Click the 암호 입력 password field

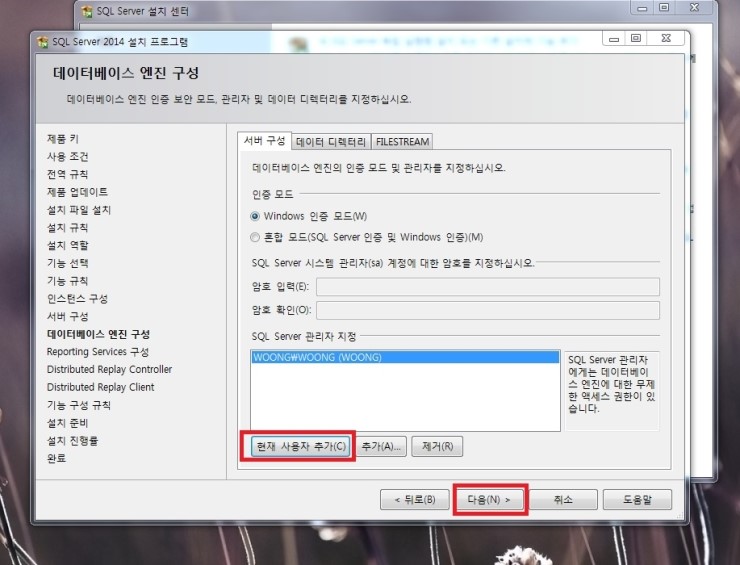click(488, 287)
